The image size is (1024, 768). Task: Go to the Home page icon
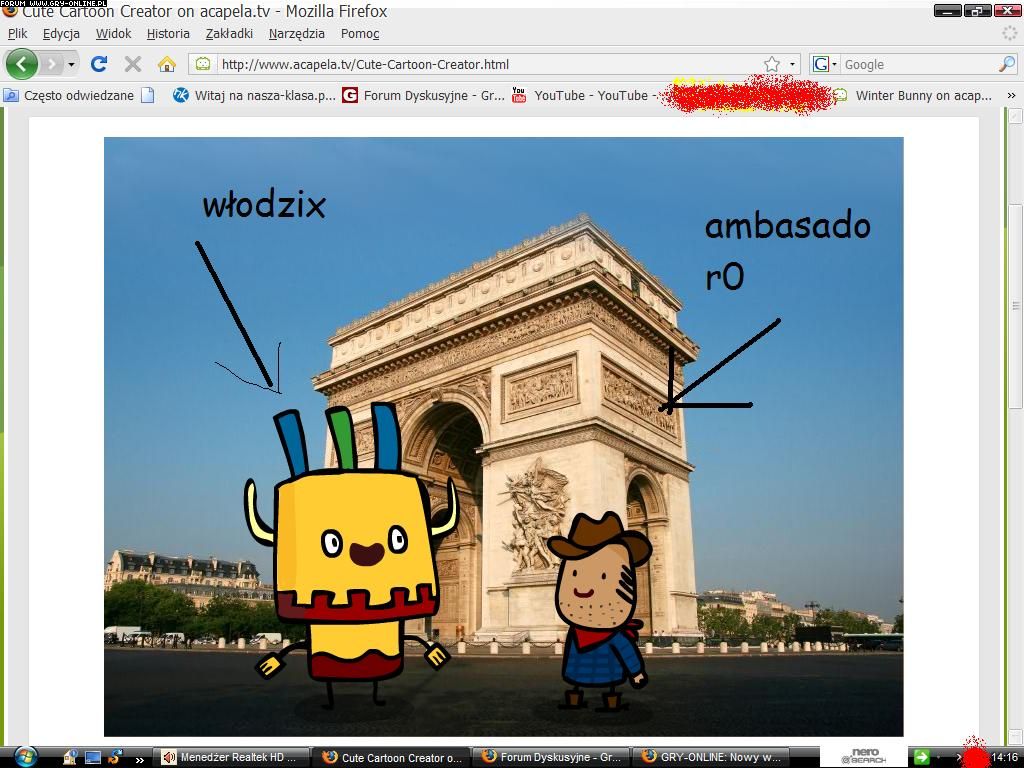(x=167, y=64)
